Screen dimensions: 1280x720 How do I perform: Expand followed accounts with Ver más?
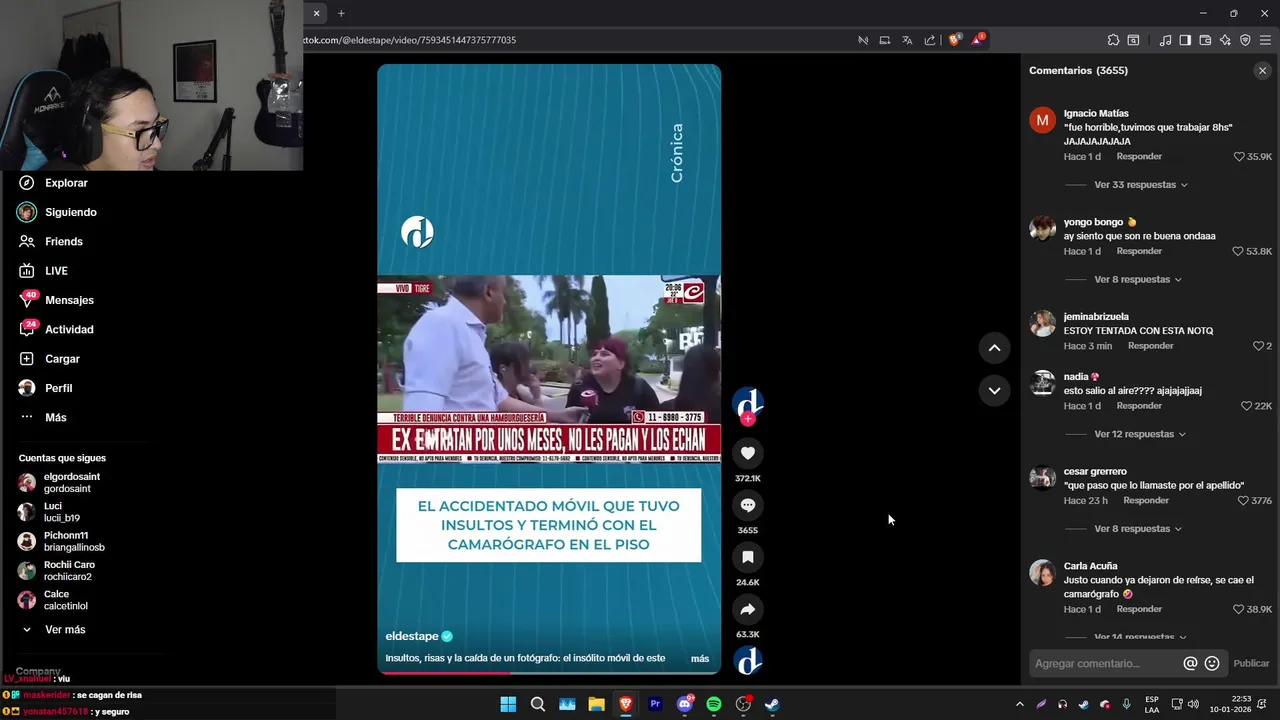pos(65,630)
